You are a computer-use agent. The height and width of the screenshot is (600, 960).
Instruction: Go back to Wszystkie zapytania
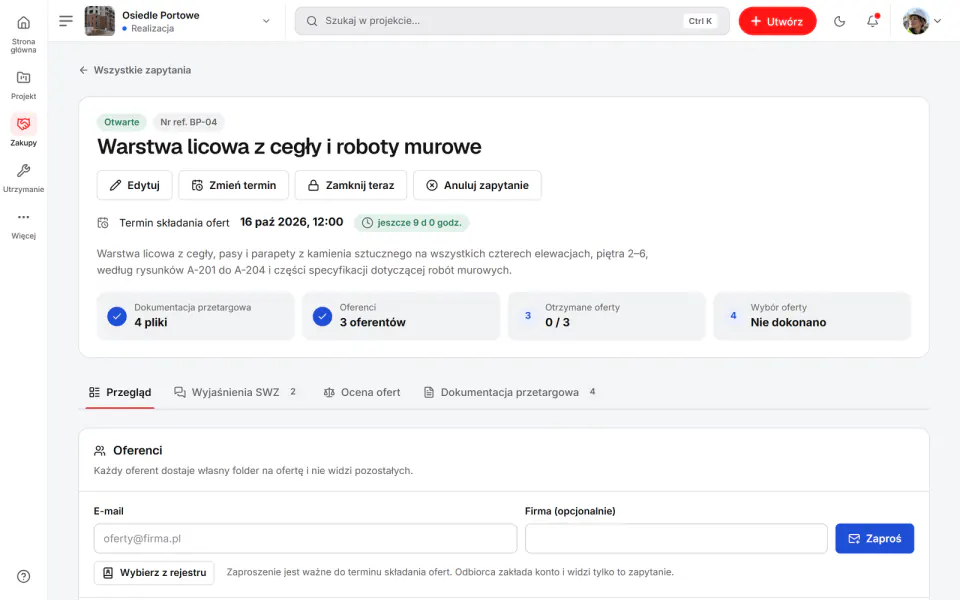click(135, 70)
